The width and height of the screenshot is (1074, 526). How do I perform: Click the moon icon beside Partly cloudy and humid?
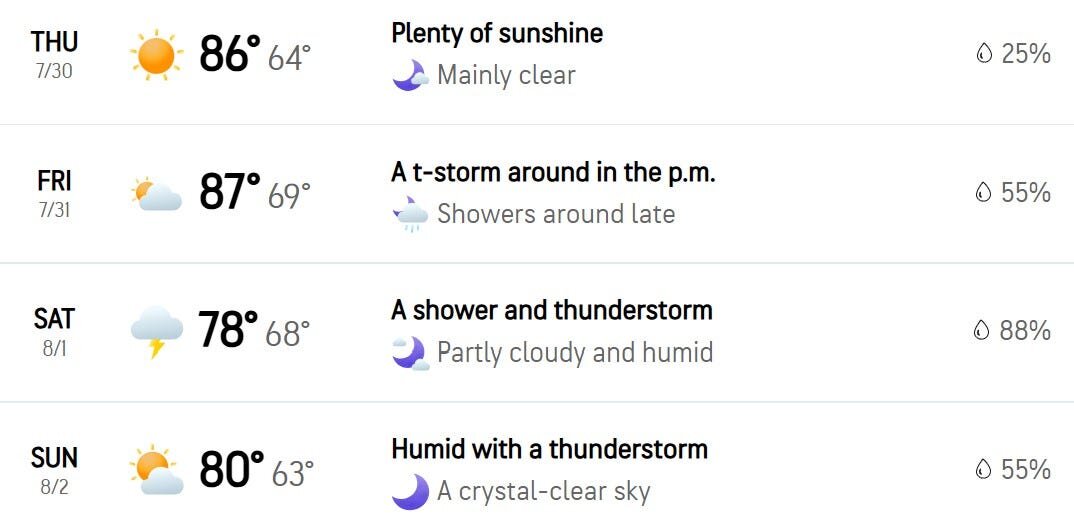pos(410,353)
